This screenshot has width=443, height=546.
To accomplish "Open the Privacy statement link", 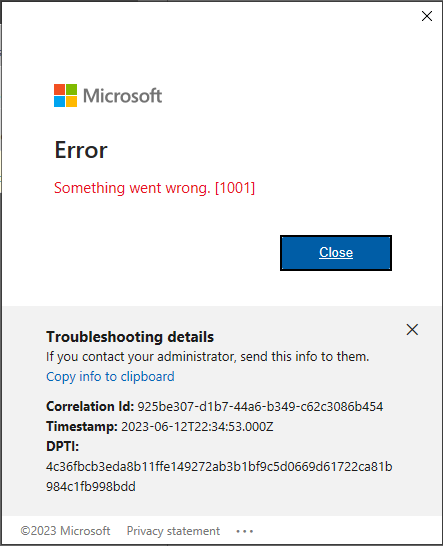I will coord(173,531).
